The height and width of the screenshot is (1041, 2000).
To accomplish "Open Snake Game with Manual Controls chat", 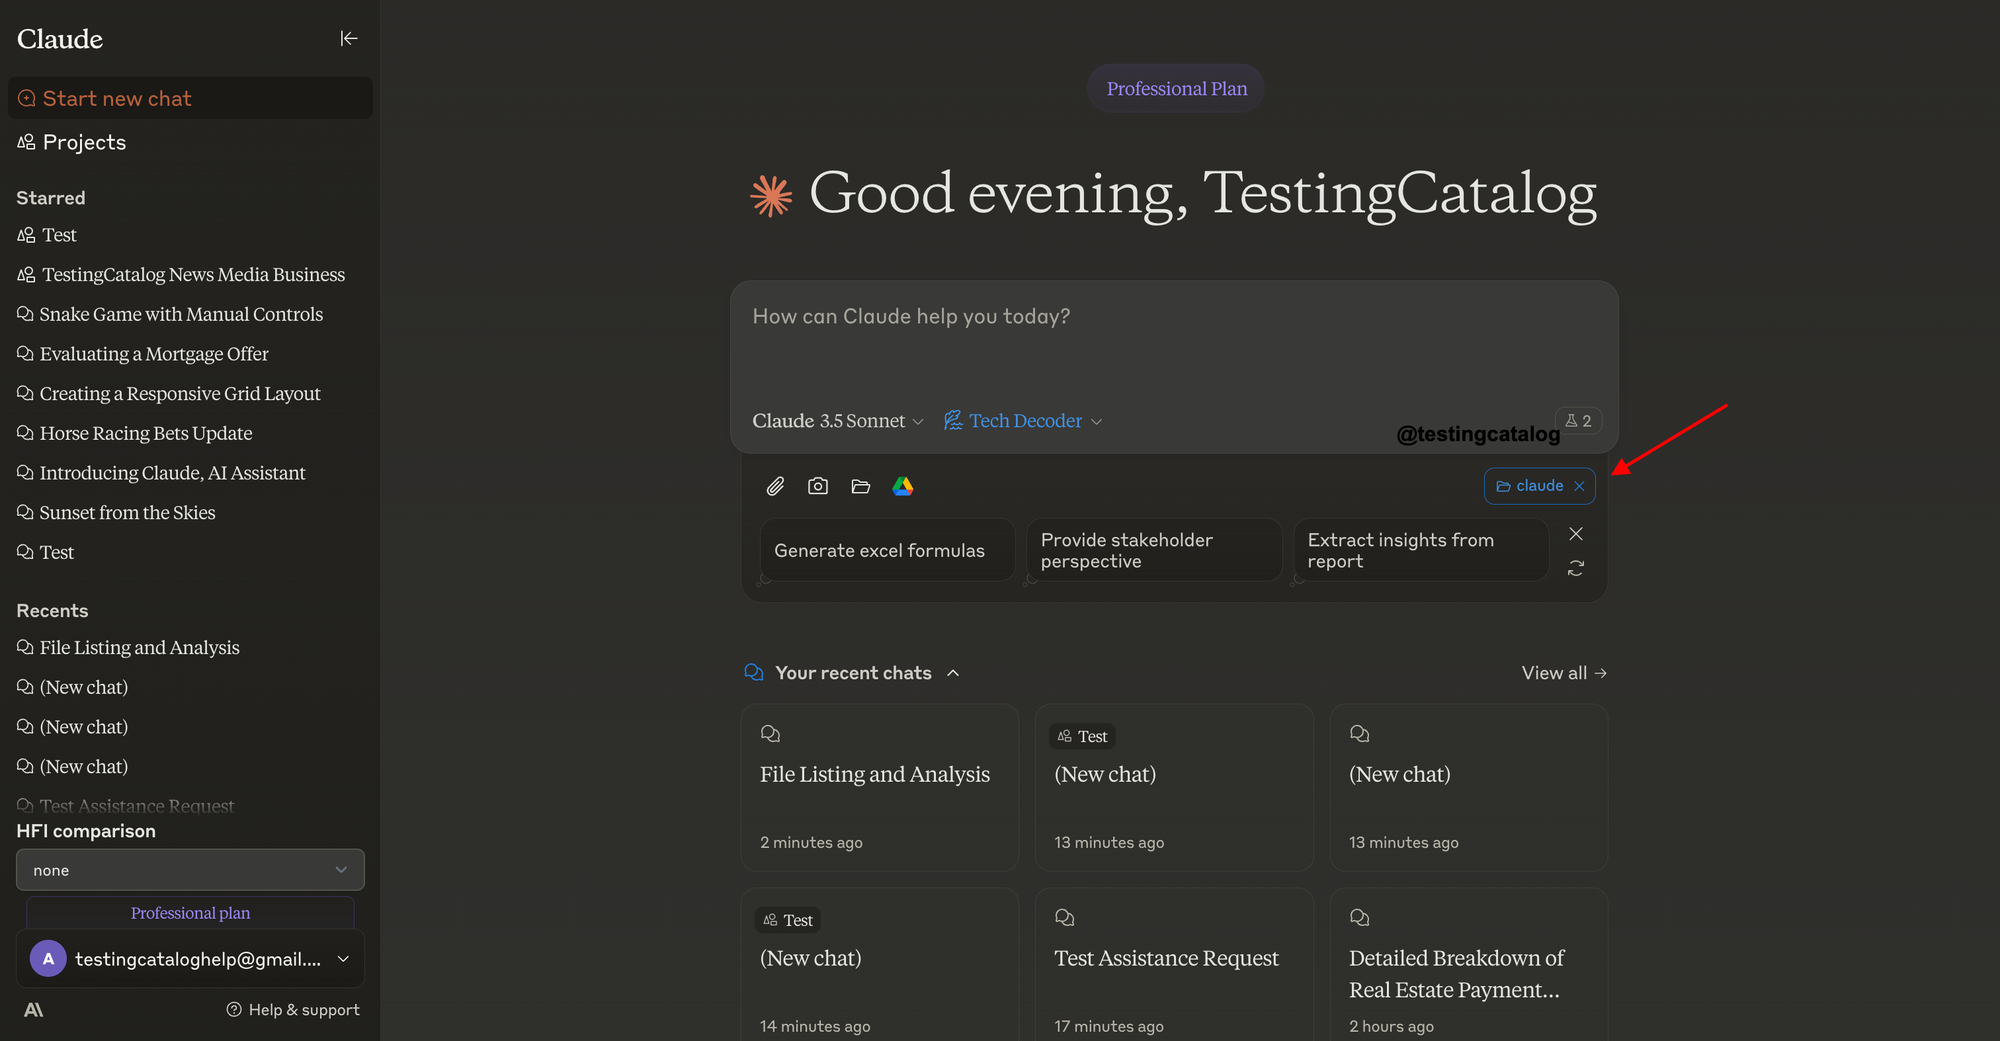I will (x=170, y=314).
